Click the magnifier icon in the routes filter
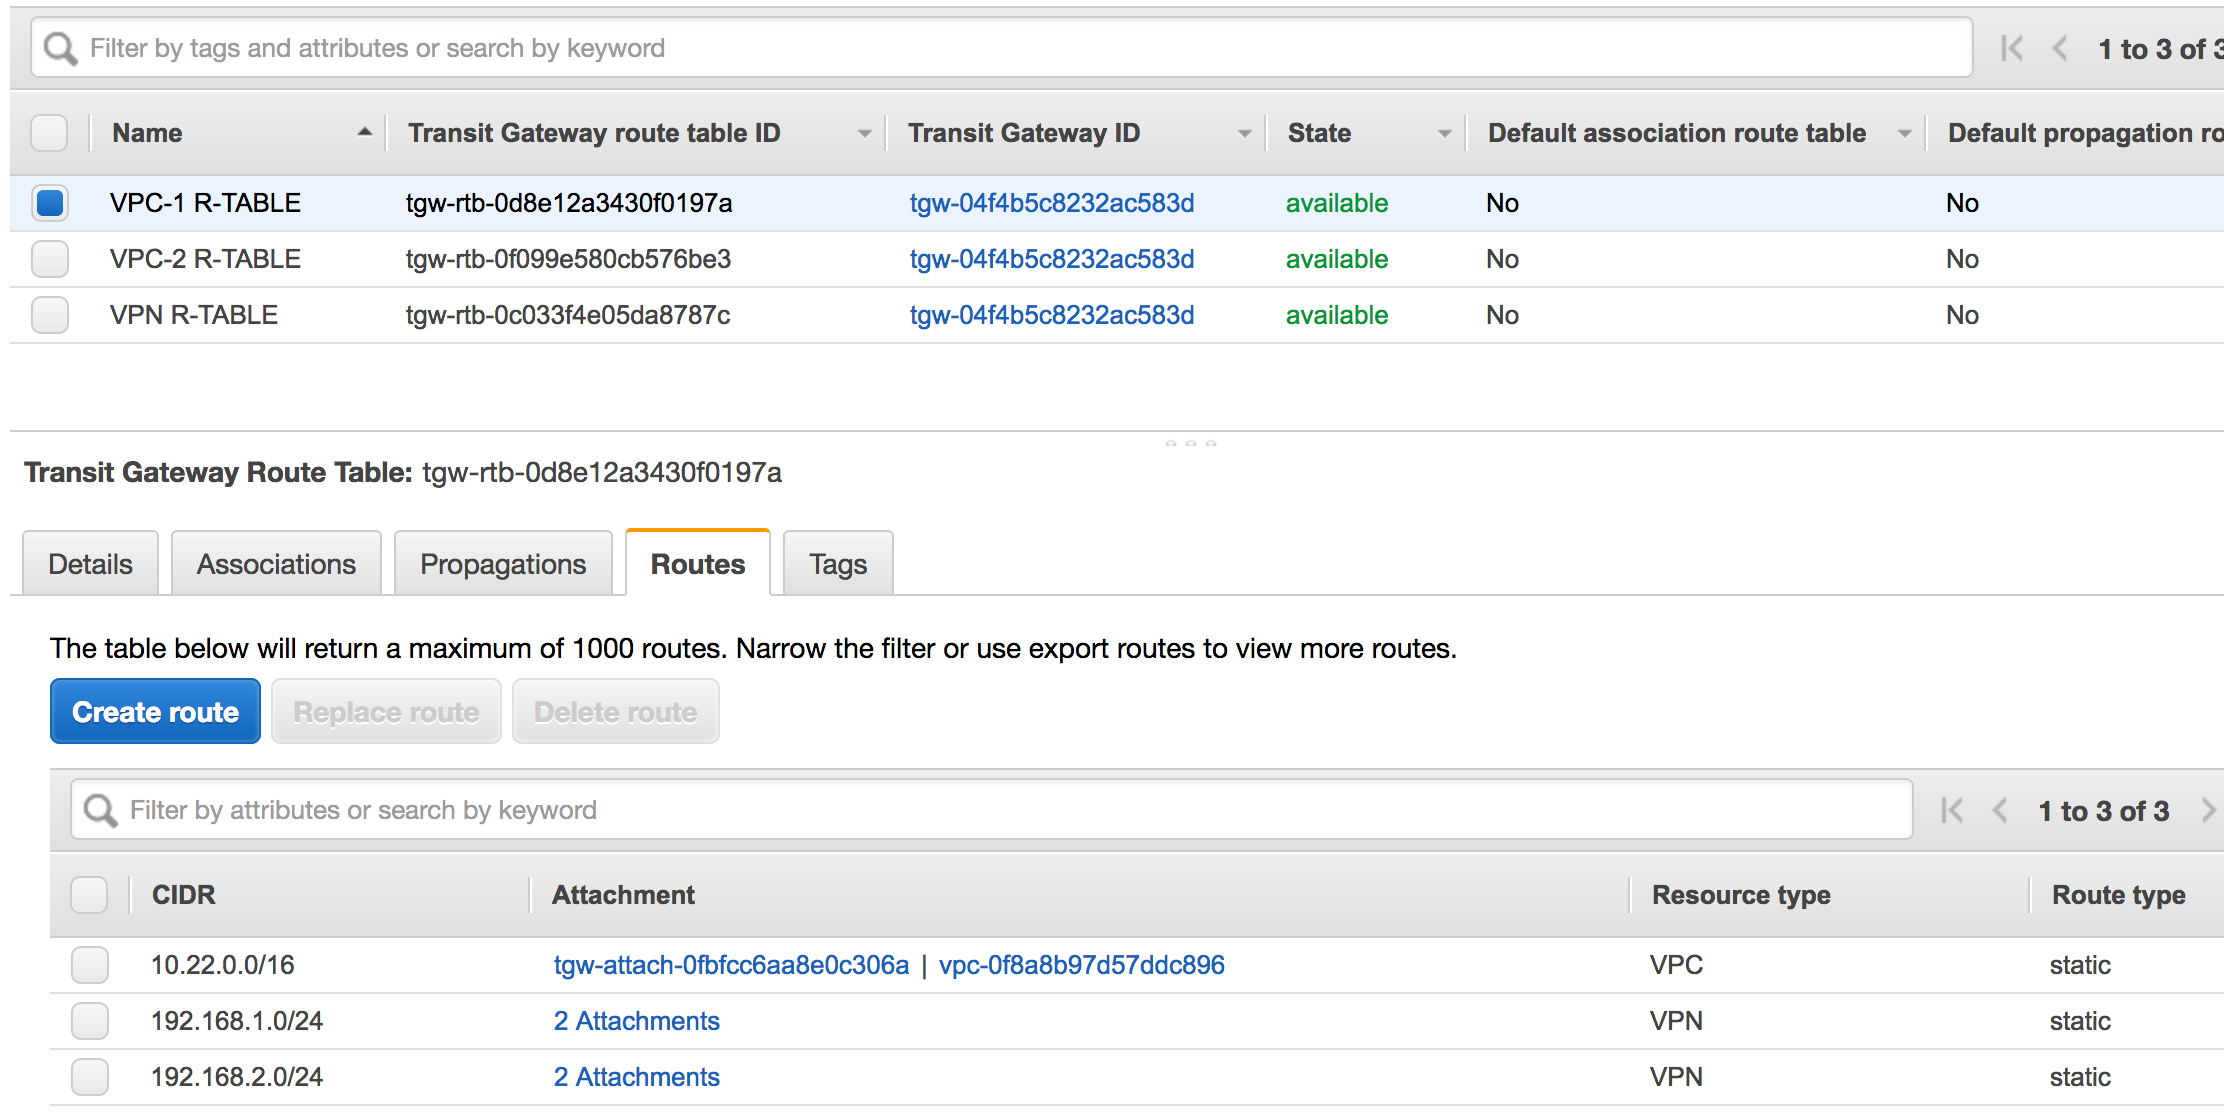The width and height of the screenshot is (2224, 1116). pos(100,810)
